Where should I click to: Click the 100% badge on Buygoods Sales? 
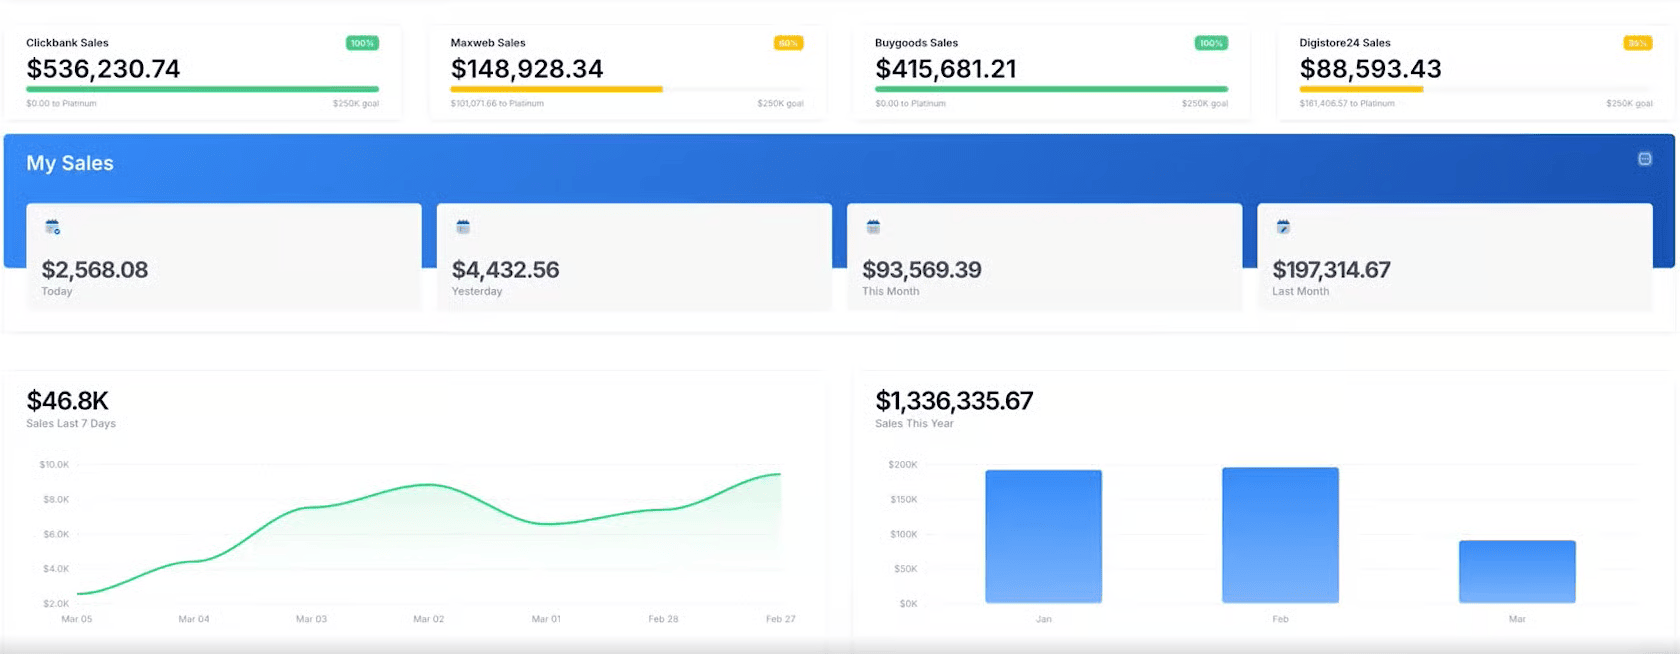pyautogui.click(x=1211, y=43)
